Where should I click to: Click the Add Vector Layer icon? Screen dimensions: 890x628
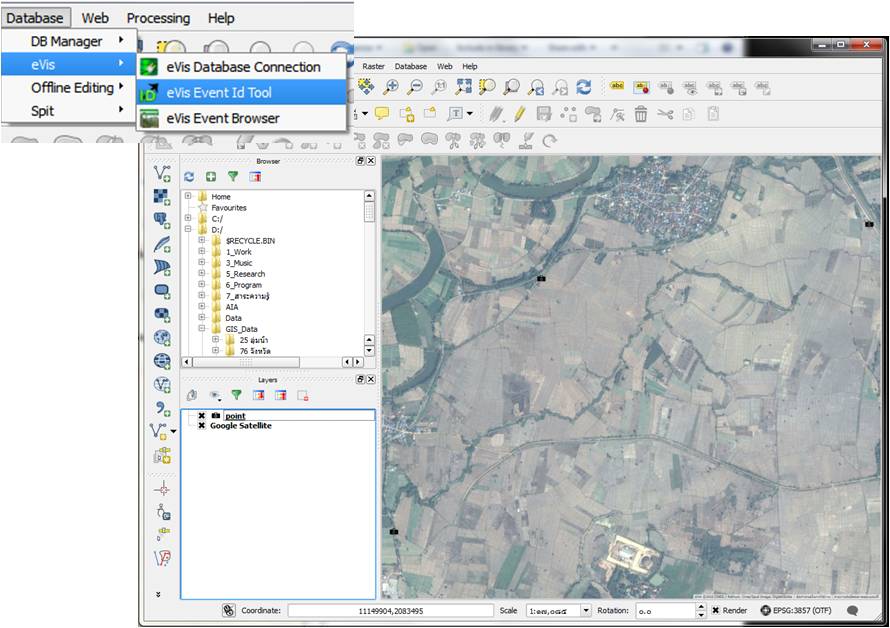162,173
